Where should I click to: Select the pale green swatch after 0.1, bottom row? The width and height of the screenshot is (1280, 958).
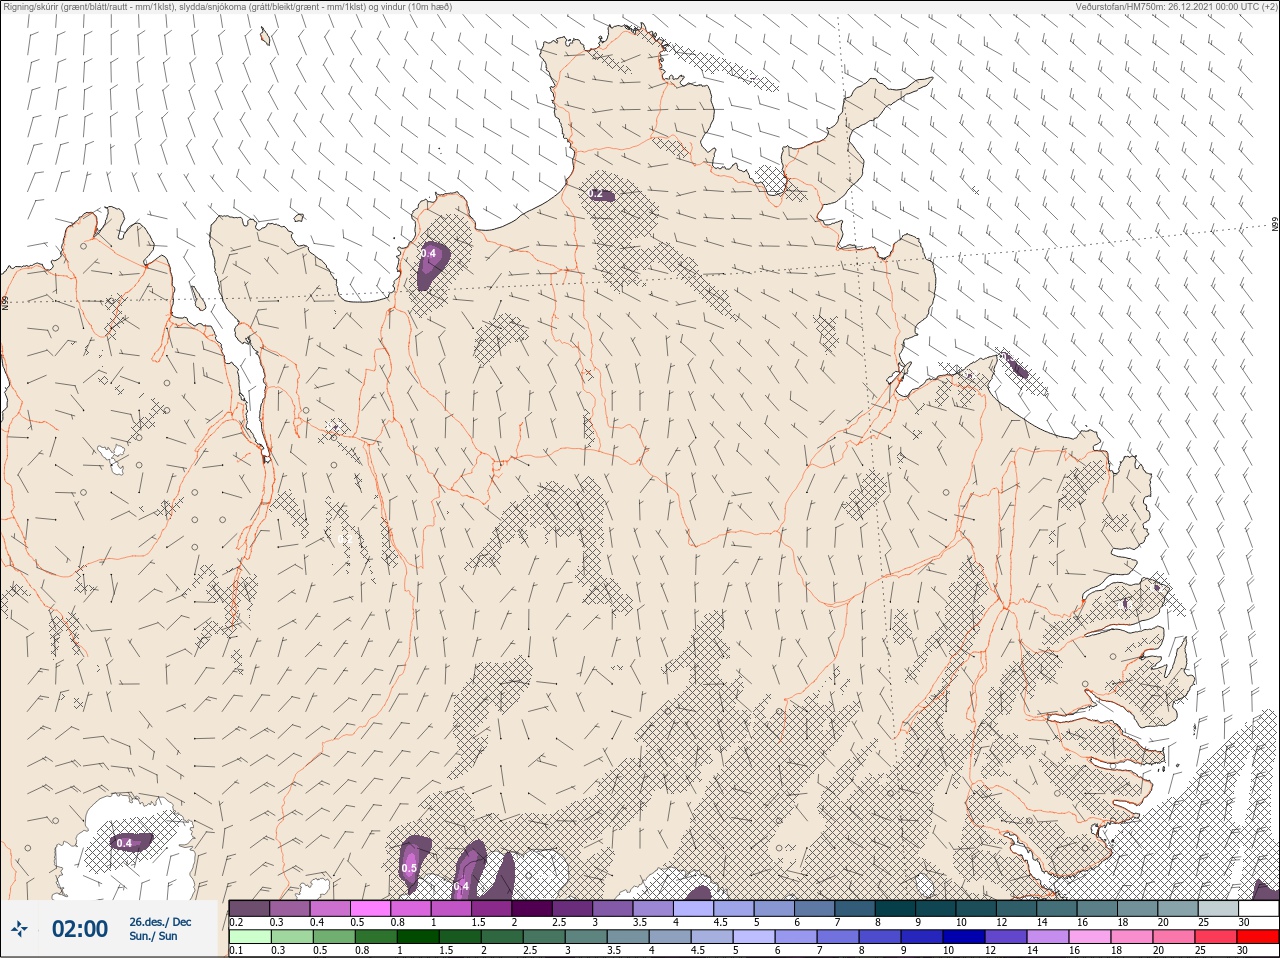(249, 937)
